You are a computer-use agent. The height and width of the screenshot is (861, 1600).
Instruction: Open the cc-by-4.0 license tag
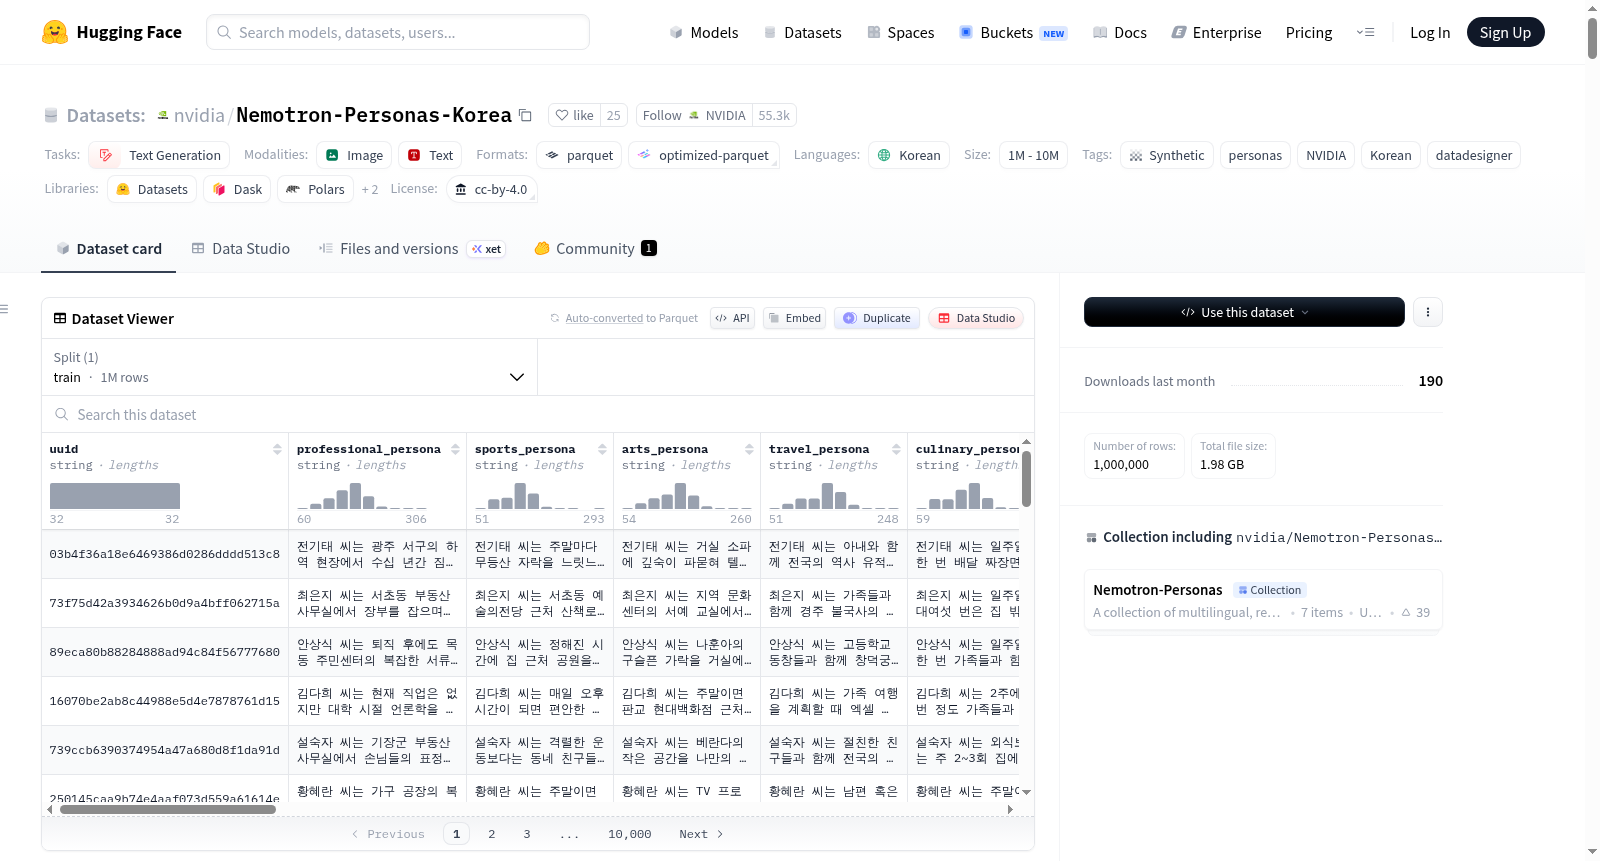pos(491,189)
